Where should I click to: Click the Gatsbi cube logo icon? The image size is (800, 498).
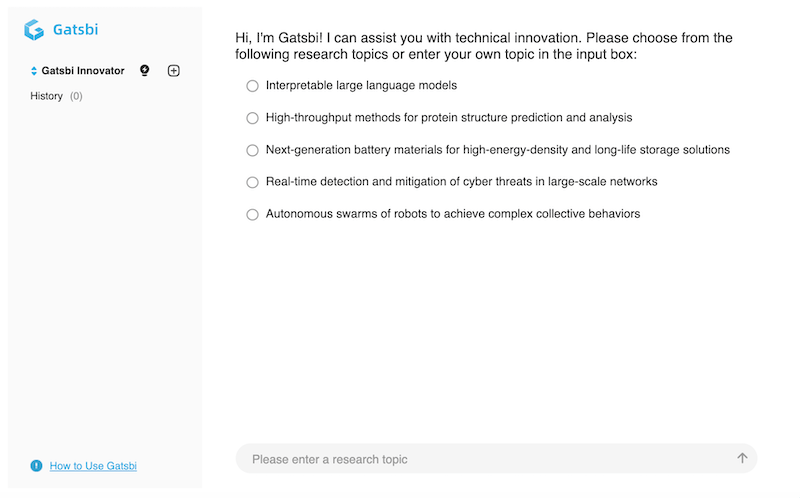point(34,30)
